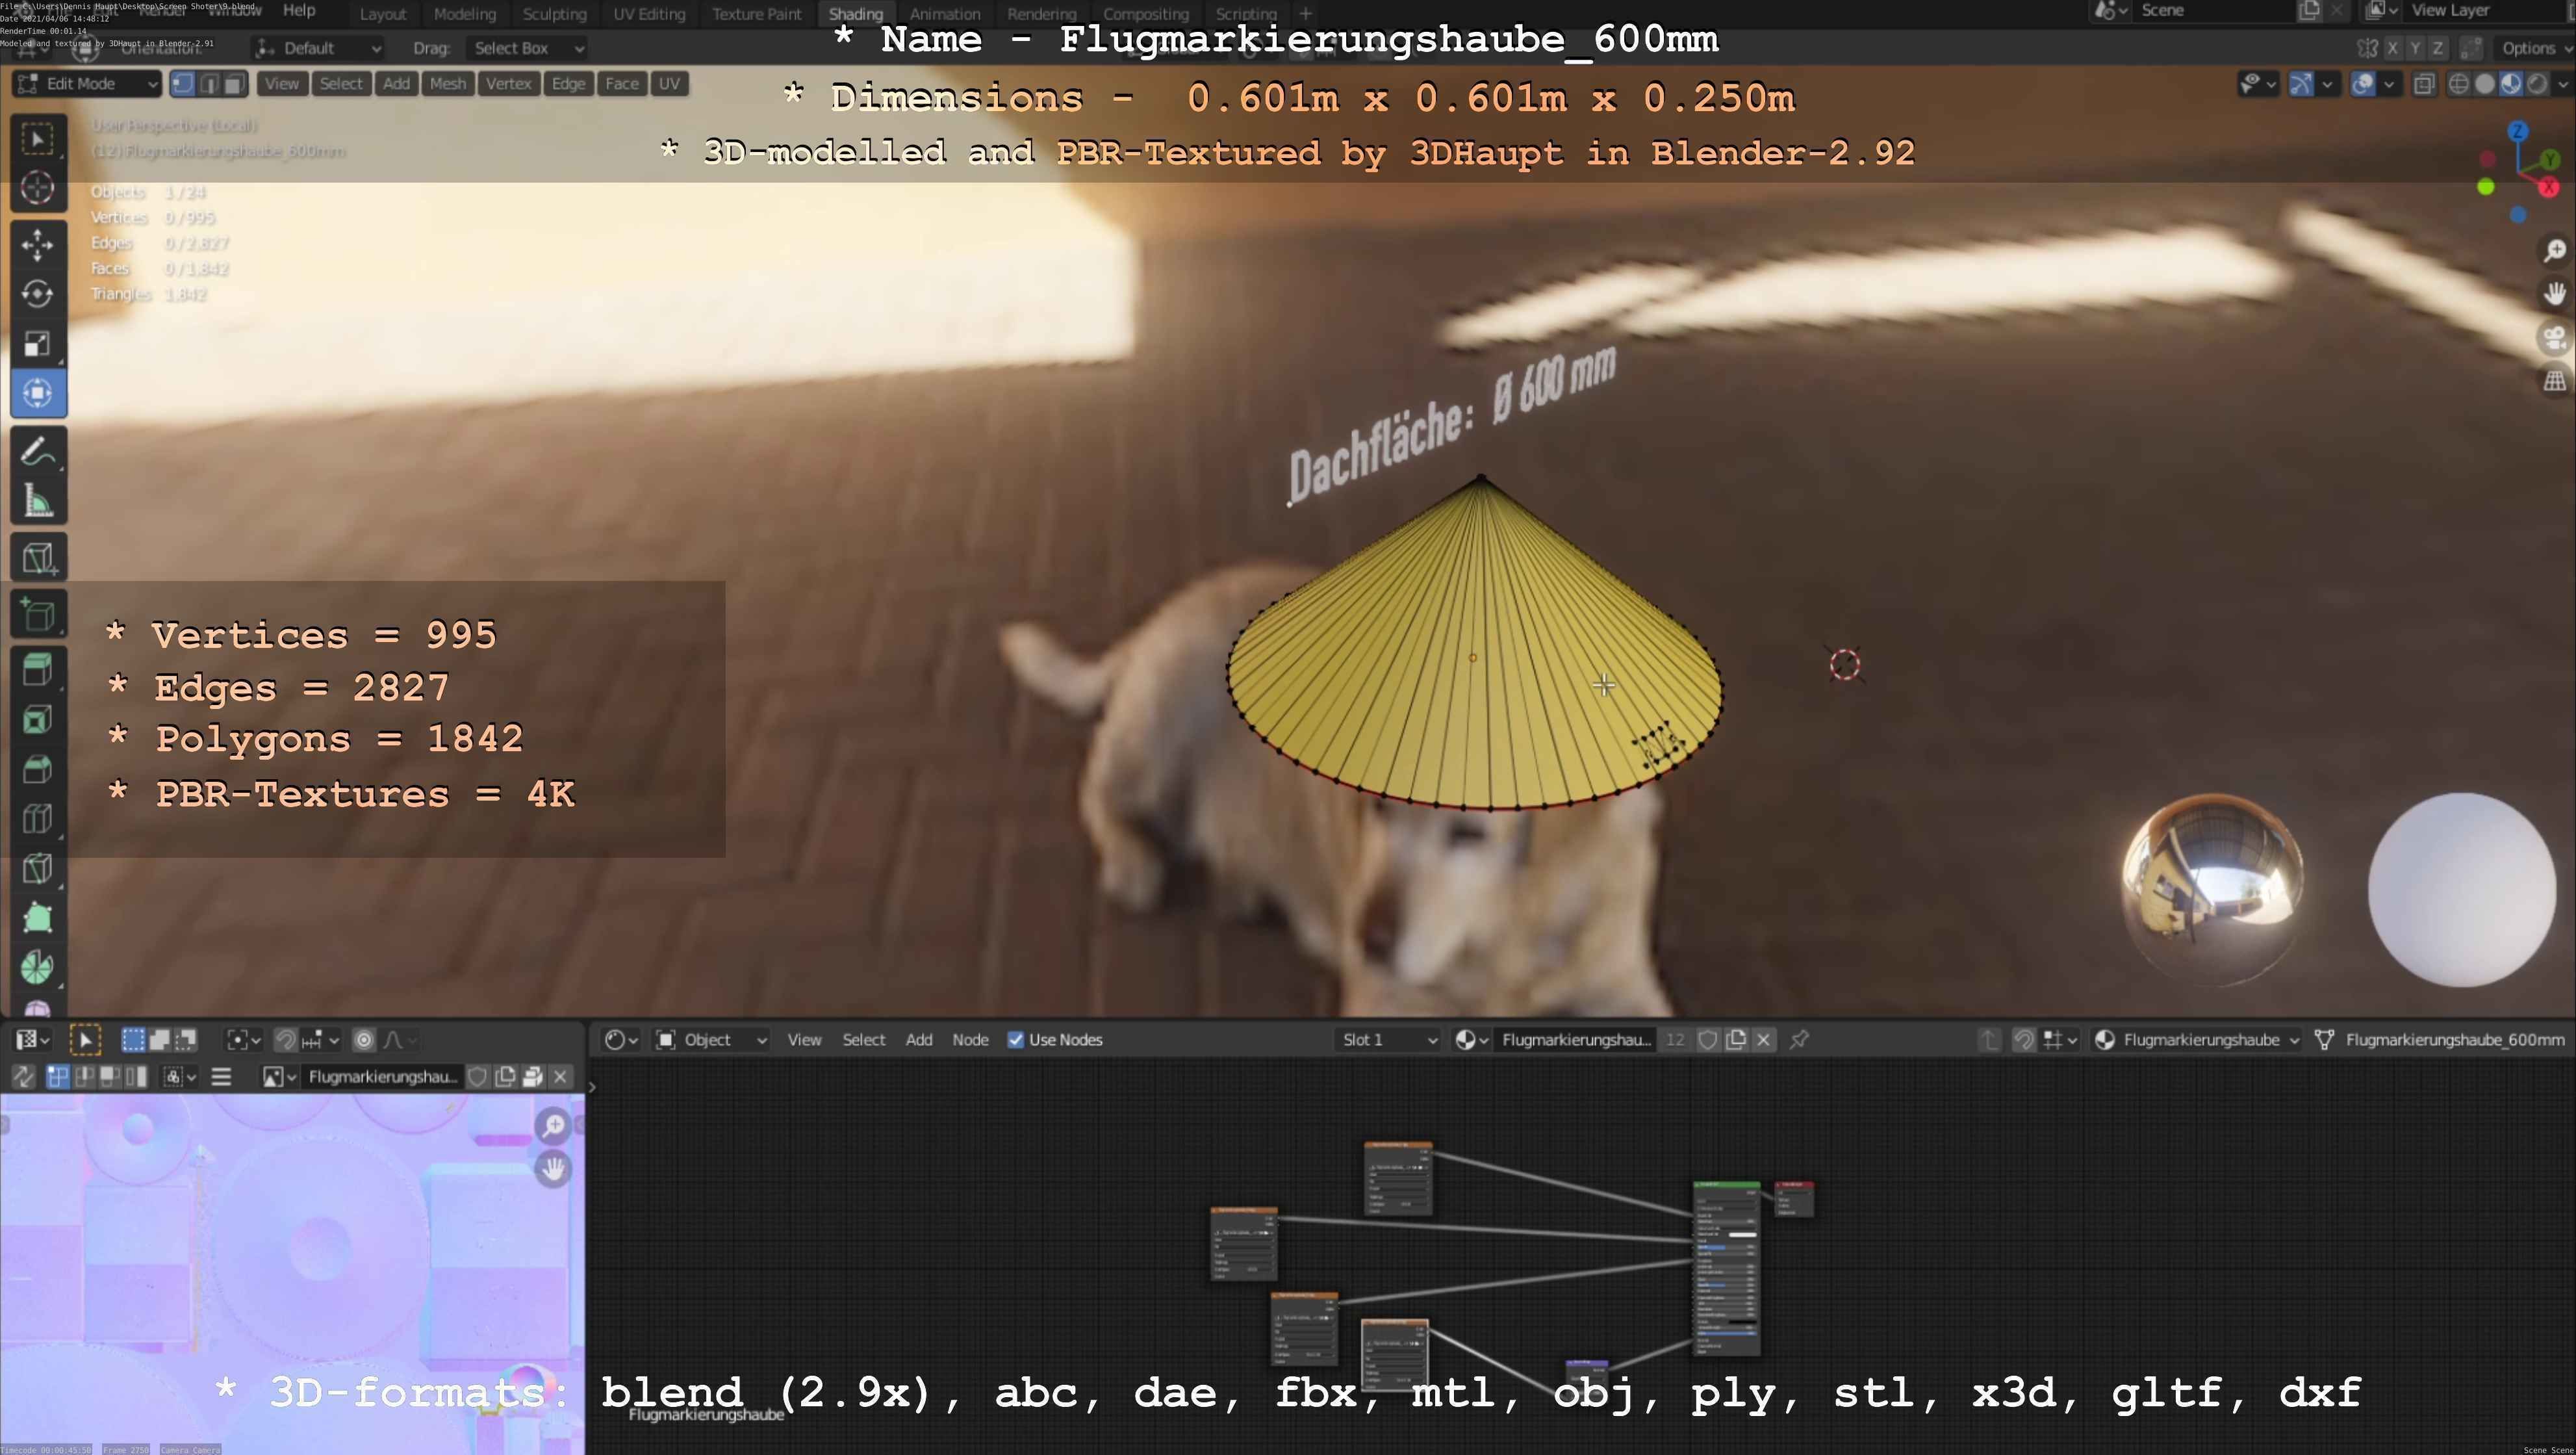The image size is (2576, 1455).
Task: Enable vertex select mode
Action: [x=183, y=84]
